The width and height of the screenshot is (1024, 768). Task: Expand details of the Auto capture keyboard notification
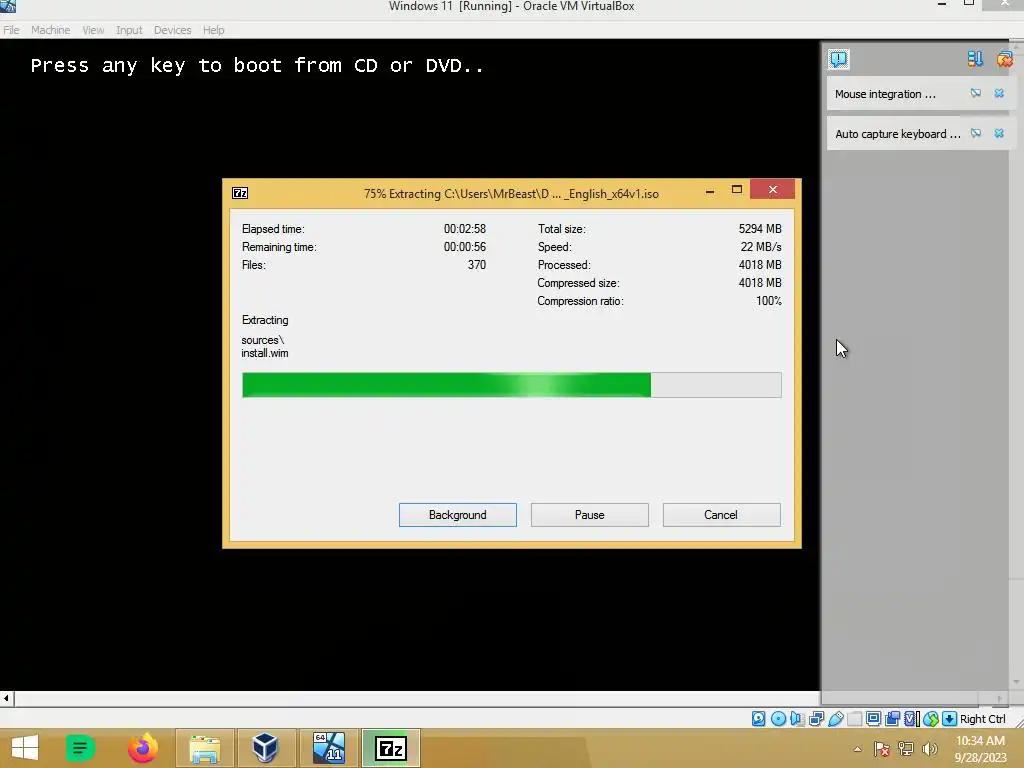(x=976, y=133)
